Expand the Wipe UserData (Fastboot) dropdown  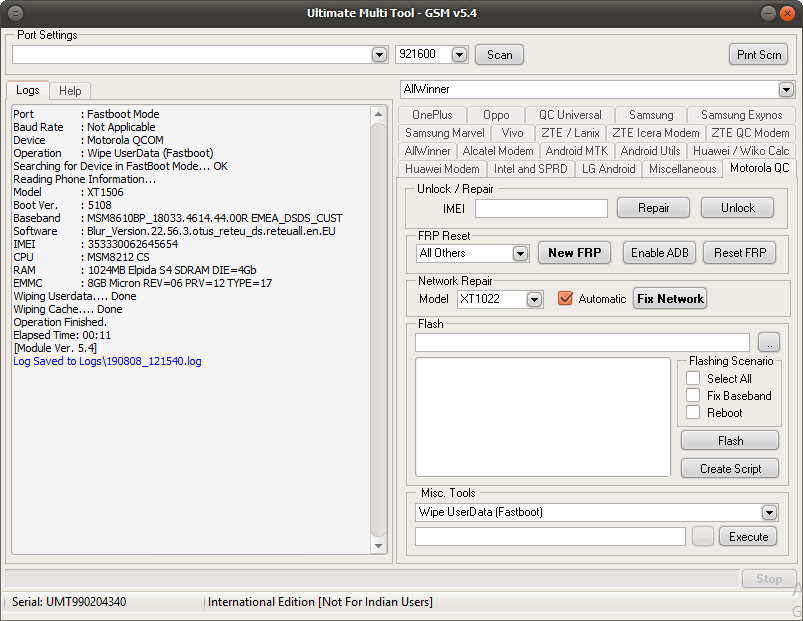[x=768, y=513]
